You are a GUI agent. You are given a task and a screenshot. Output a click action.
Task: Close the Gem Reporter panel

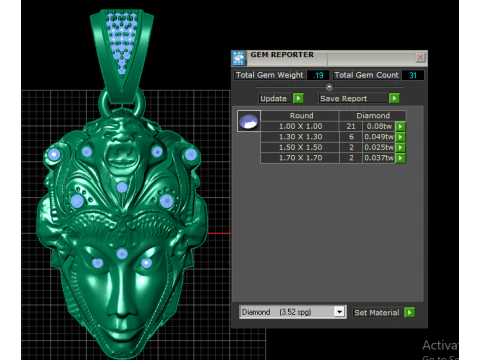coord(420,57)
